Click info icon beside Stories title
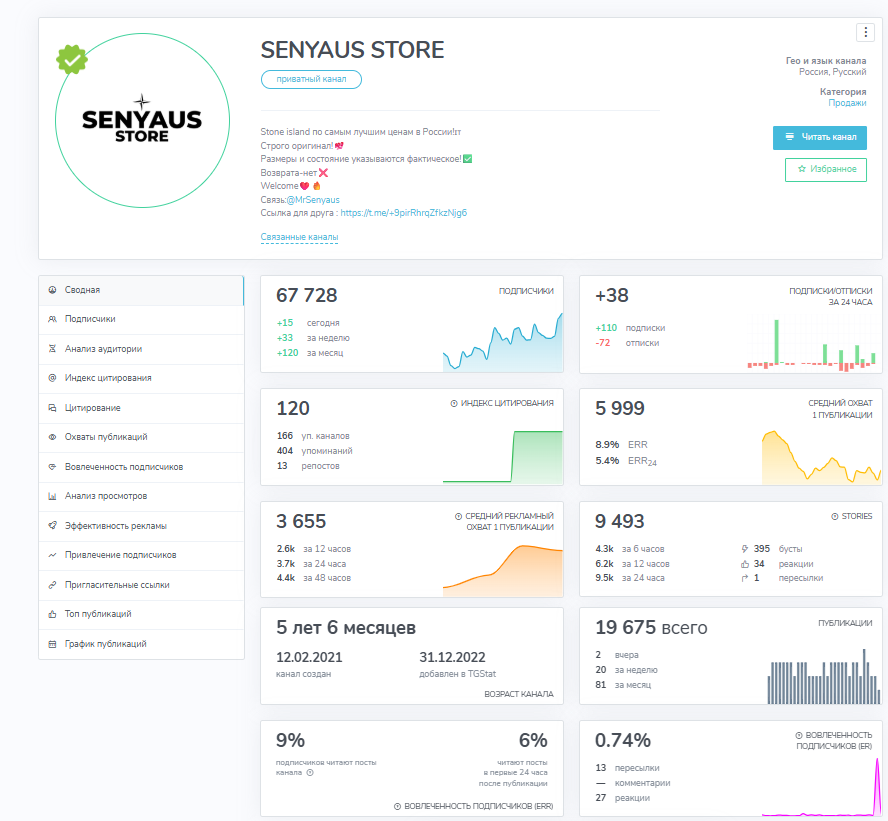 coord(835,516)
